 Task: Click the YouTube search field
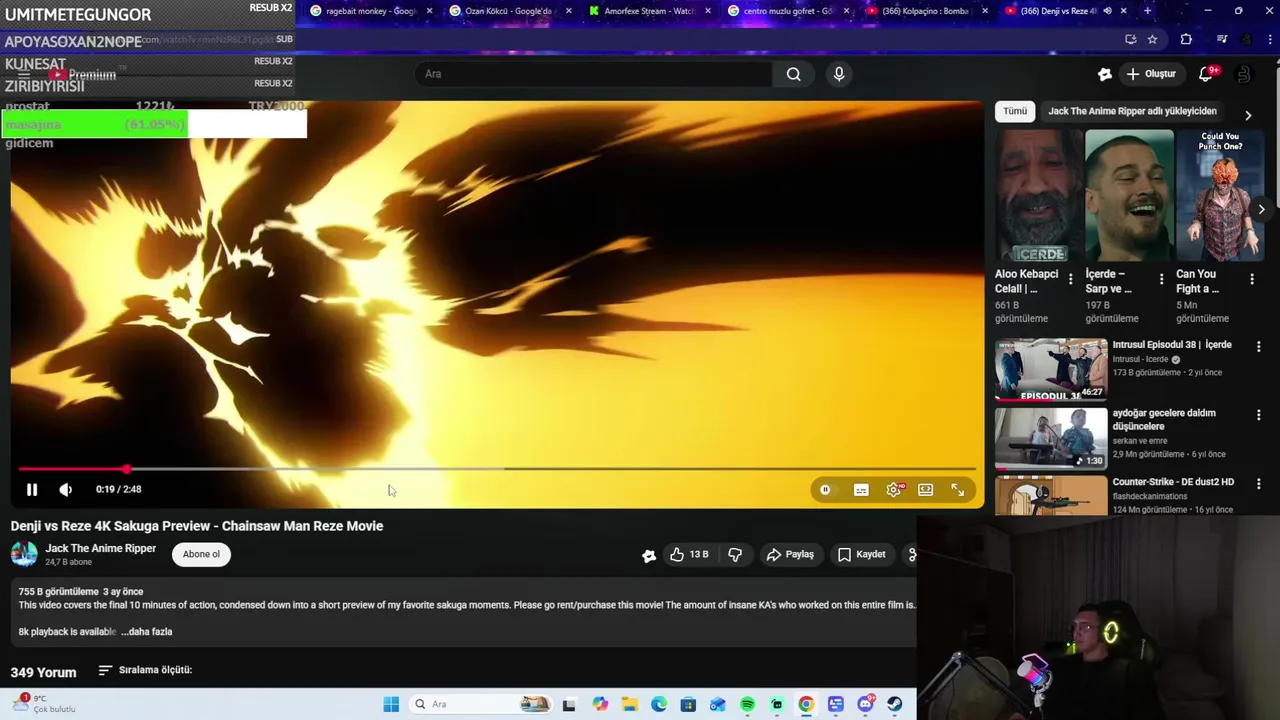(x=594, y=74)
